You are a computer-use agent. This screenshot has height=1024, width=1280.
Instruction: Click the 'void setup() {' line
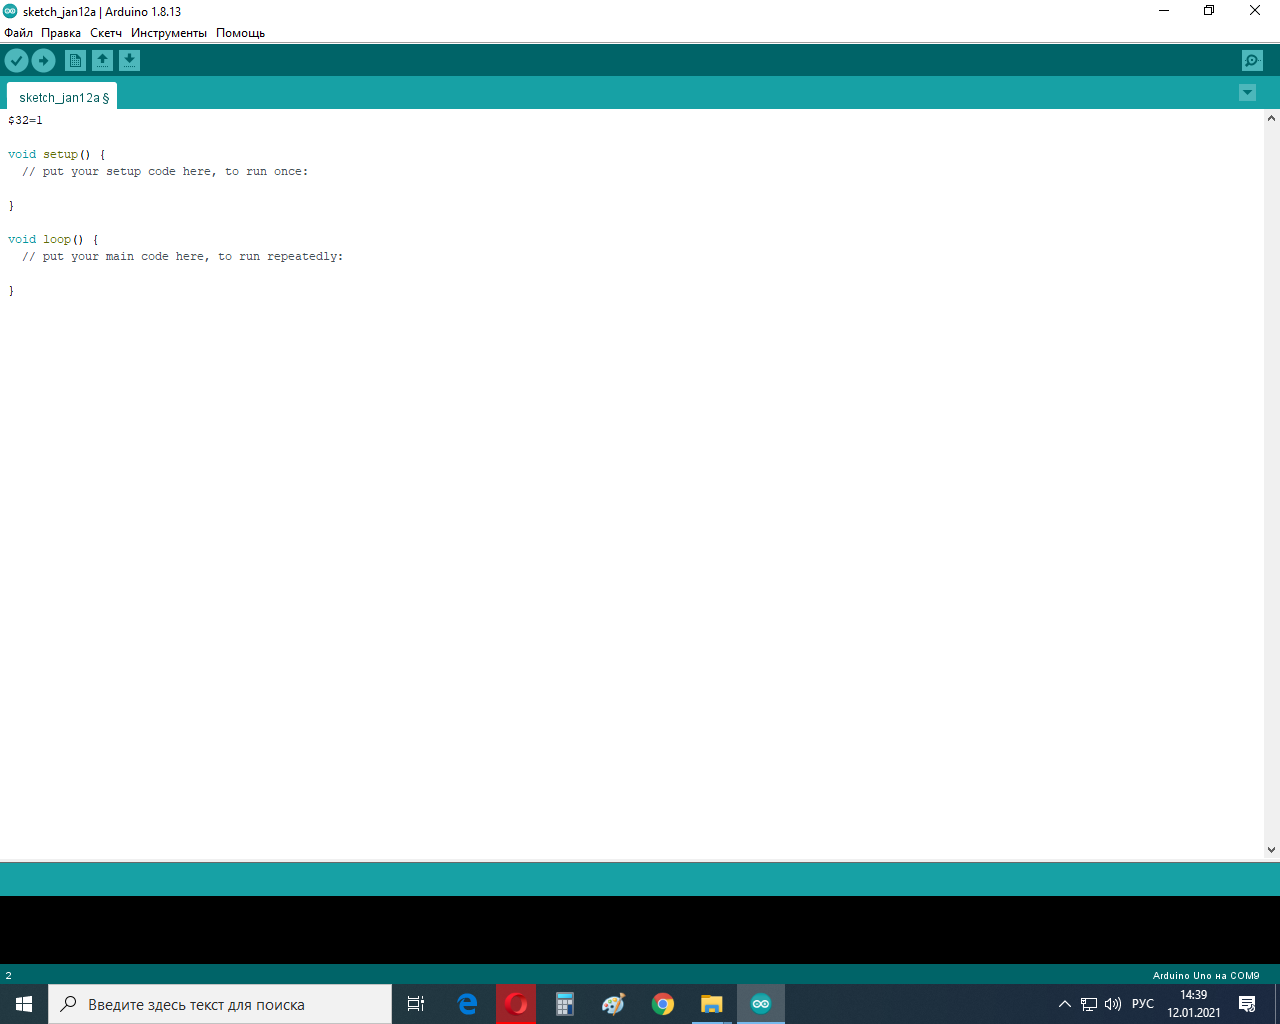(x=57, y=154)
